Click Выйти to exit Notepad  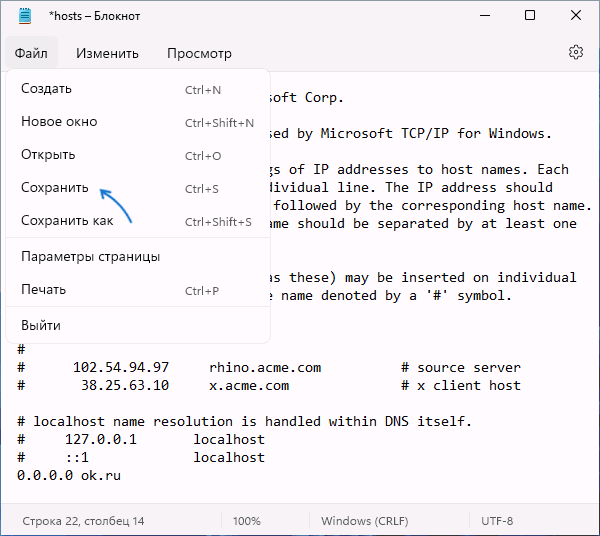41,325
